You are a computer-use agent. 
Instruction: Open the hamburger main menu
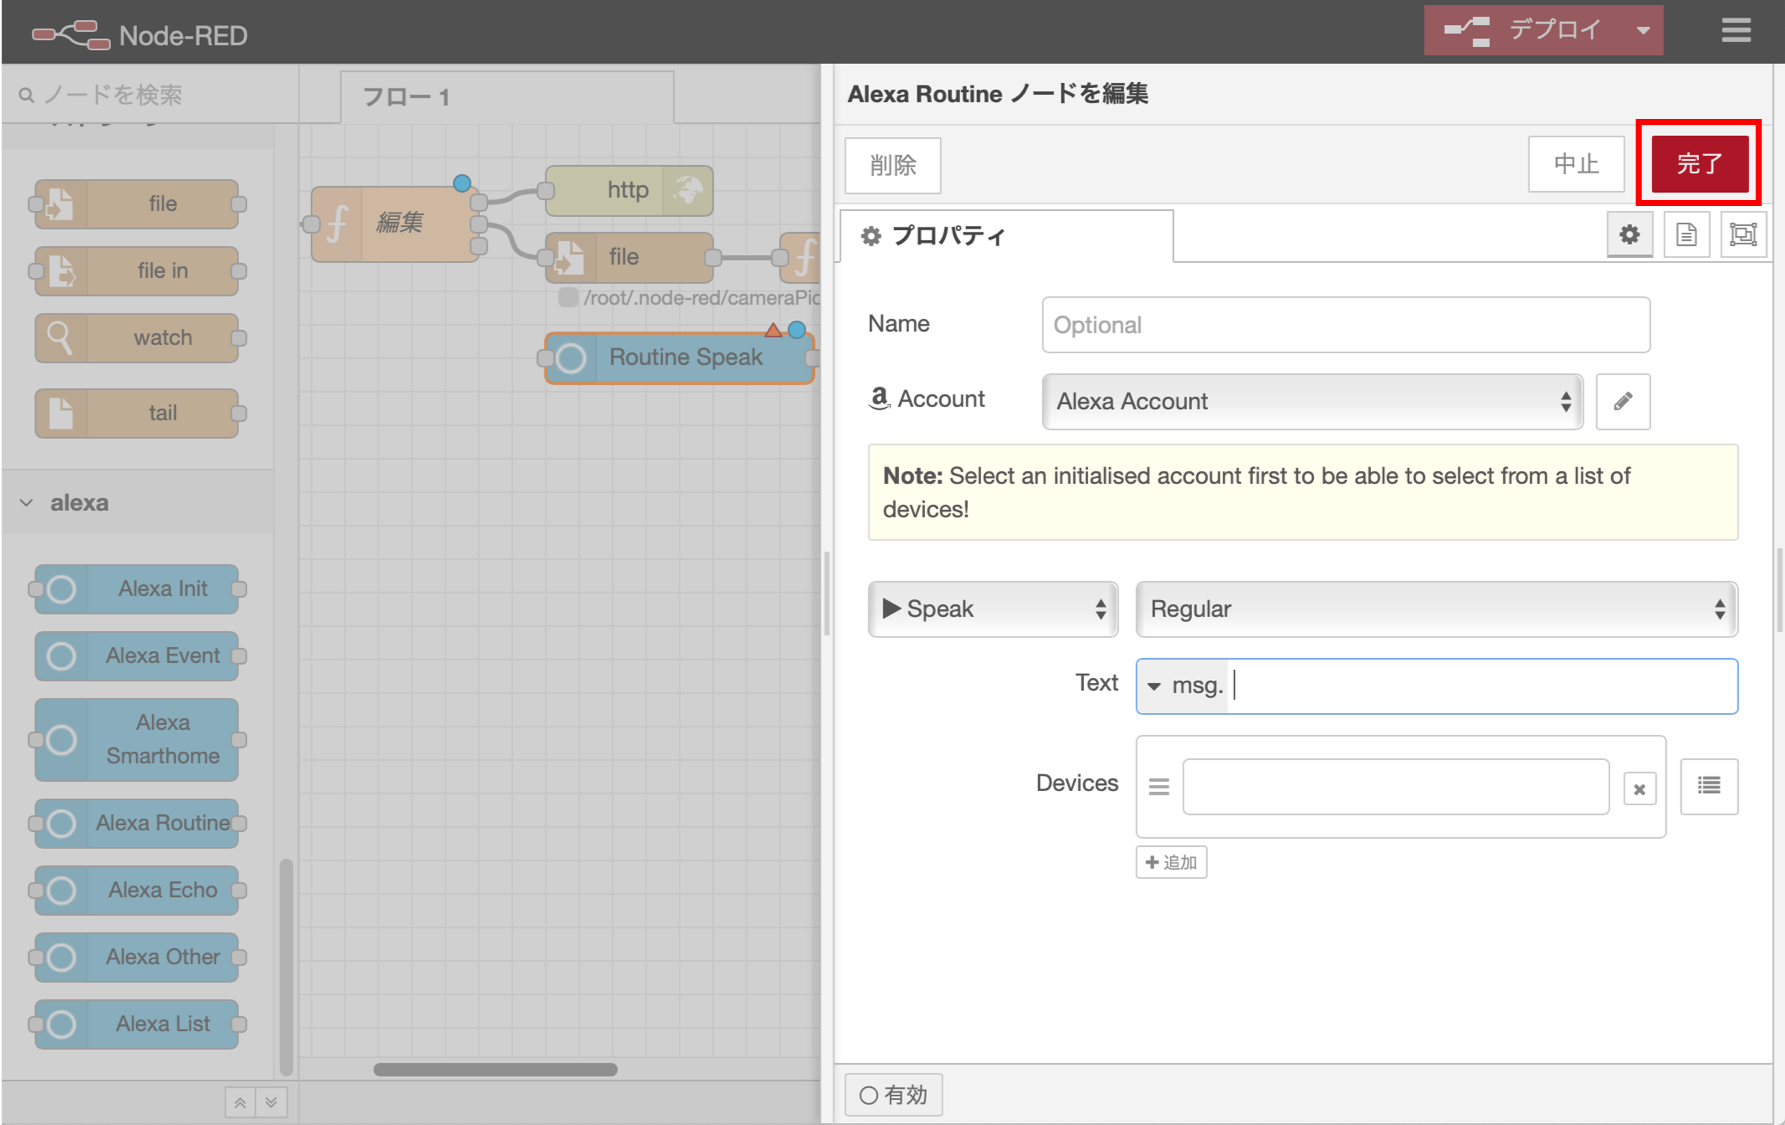pyautogui.click(x=1736, y=31)
